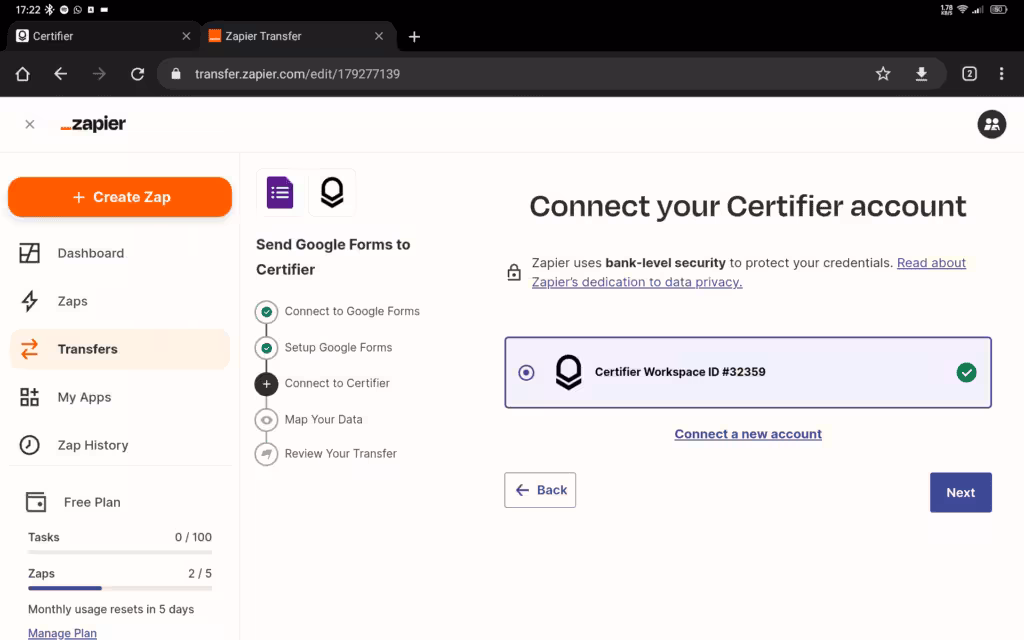
Task: Close the Zapier Transfer tab
Action: click(x=379, y=36)
